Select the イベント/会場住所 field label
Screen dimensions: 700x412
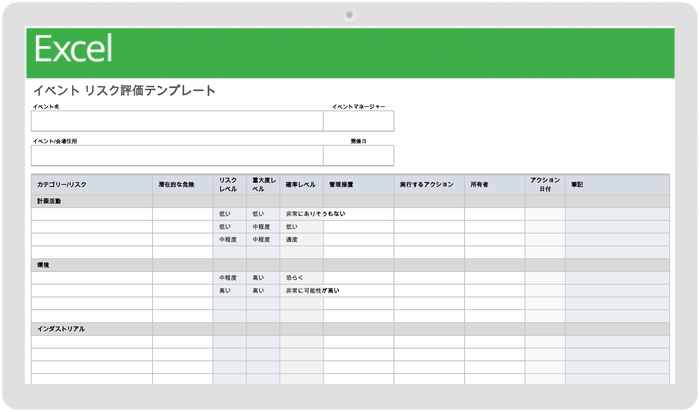(x=55, y=141)
